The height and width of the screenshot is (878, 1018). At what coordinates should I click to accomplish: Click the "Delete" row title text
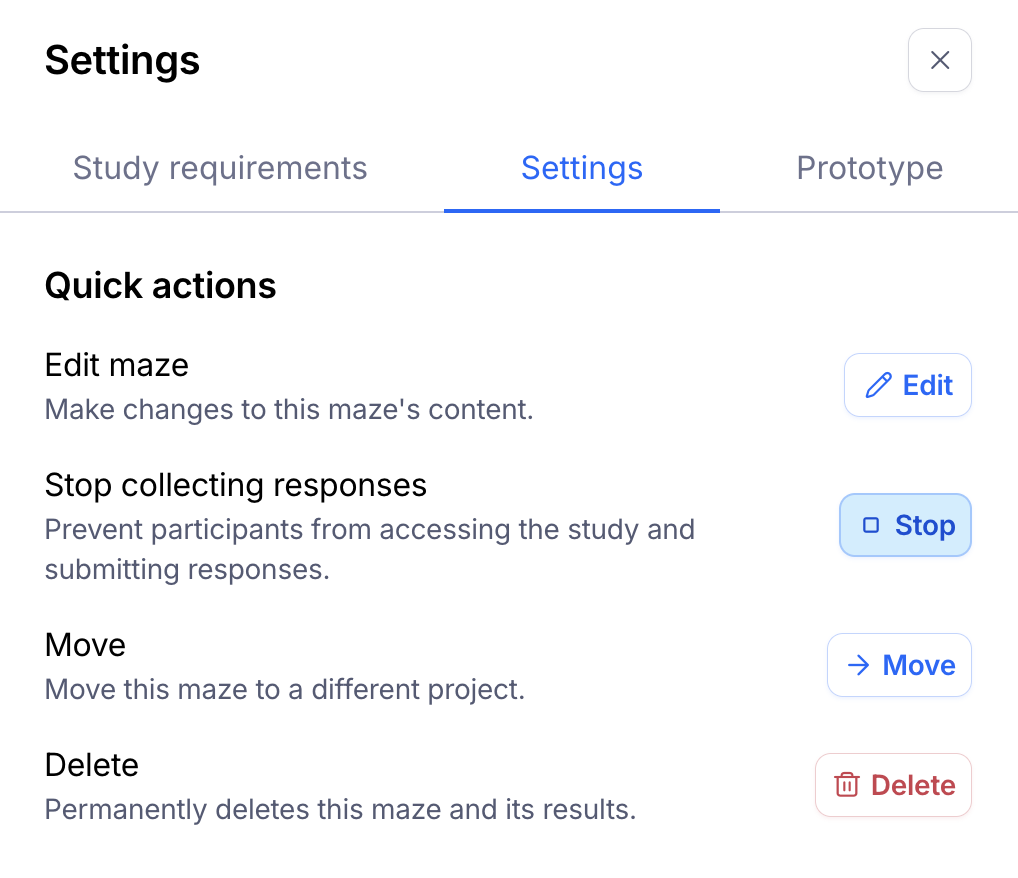point(92,765)
